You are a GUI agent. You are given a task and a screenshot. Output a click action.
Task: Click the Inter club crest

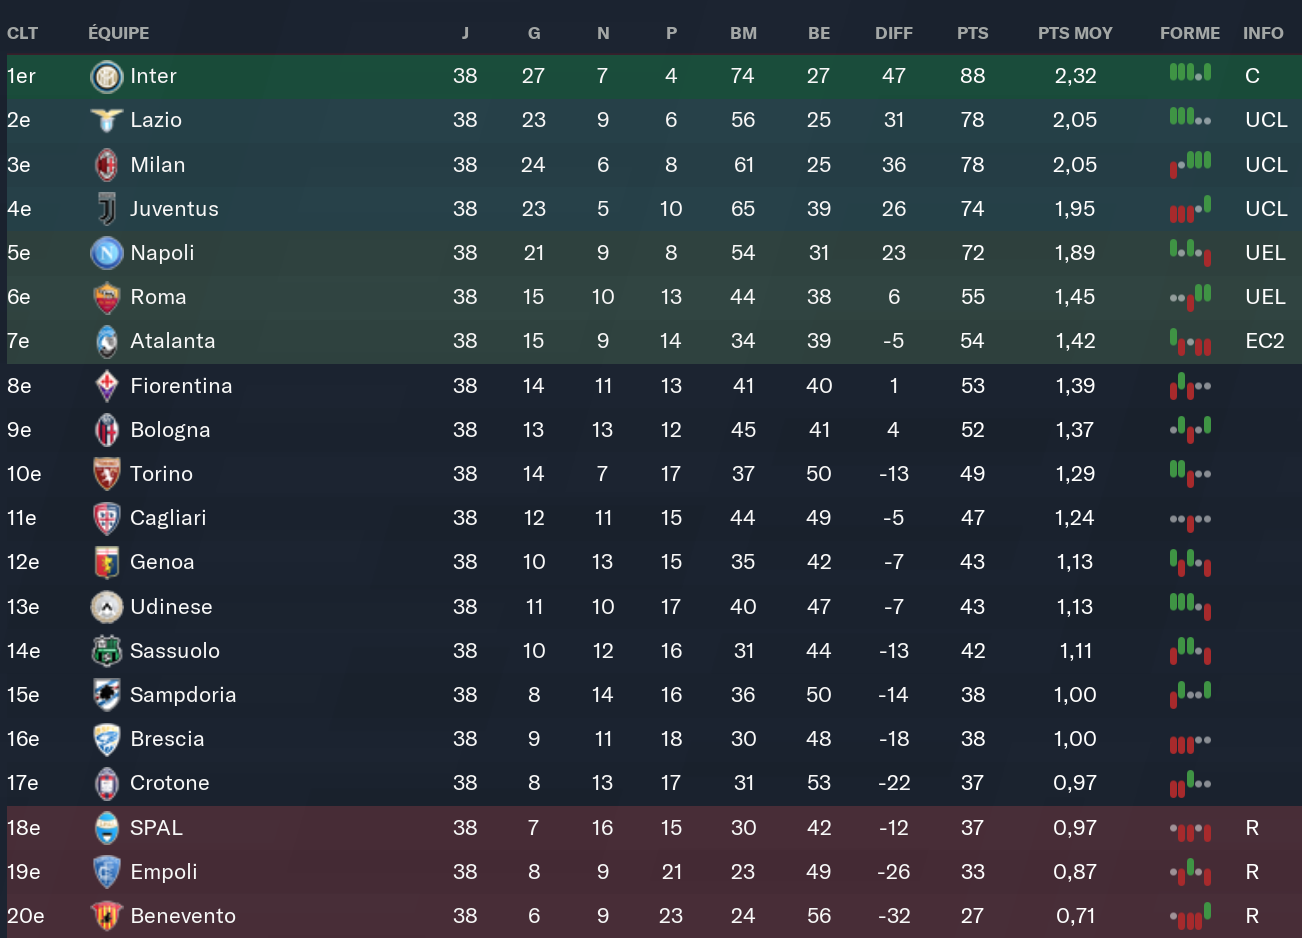(x=106, y=76)
